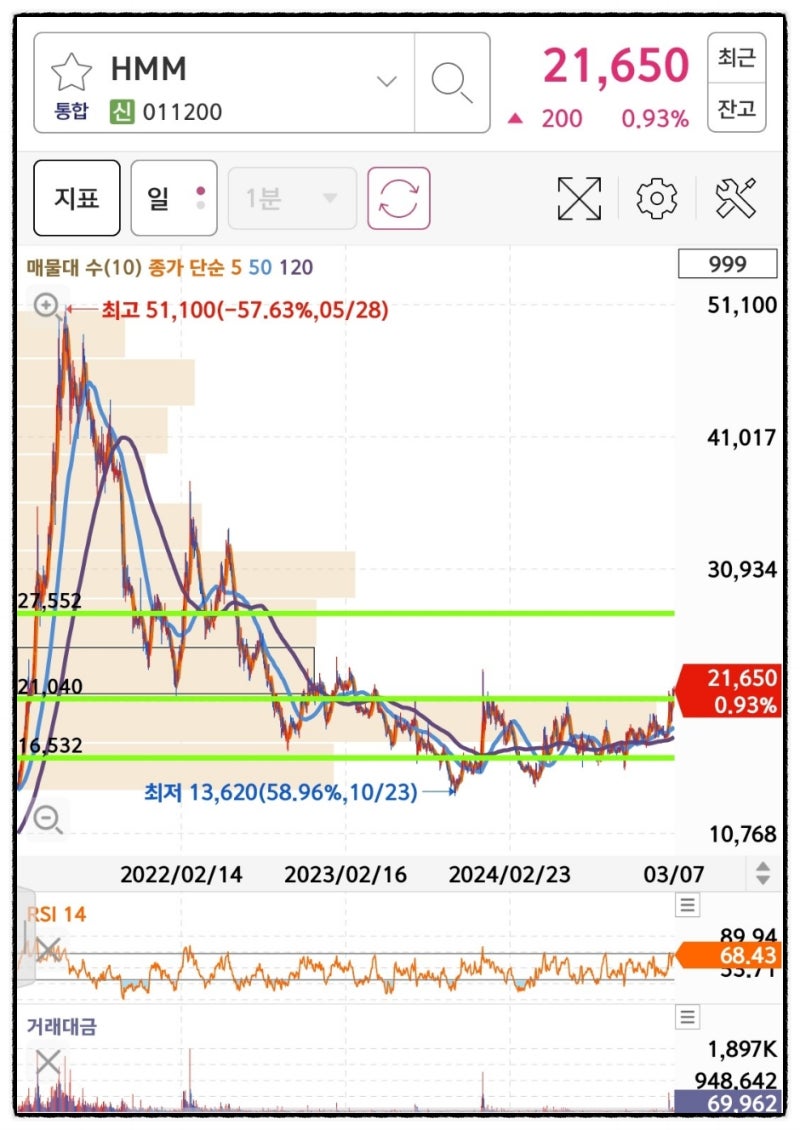This screenshot has height=1130, width=800.
Task: Open the stock search magnifier
Action: 452,82
